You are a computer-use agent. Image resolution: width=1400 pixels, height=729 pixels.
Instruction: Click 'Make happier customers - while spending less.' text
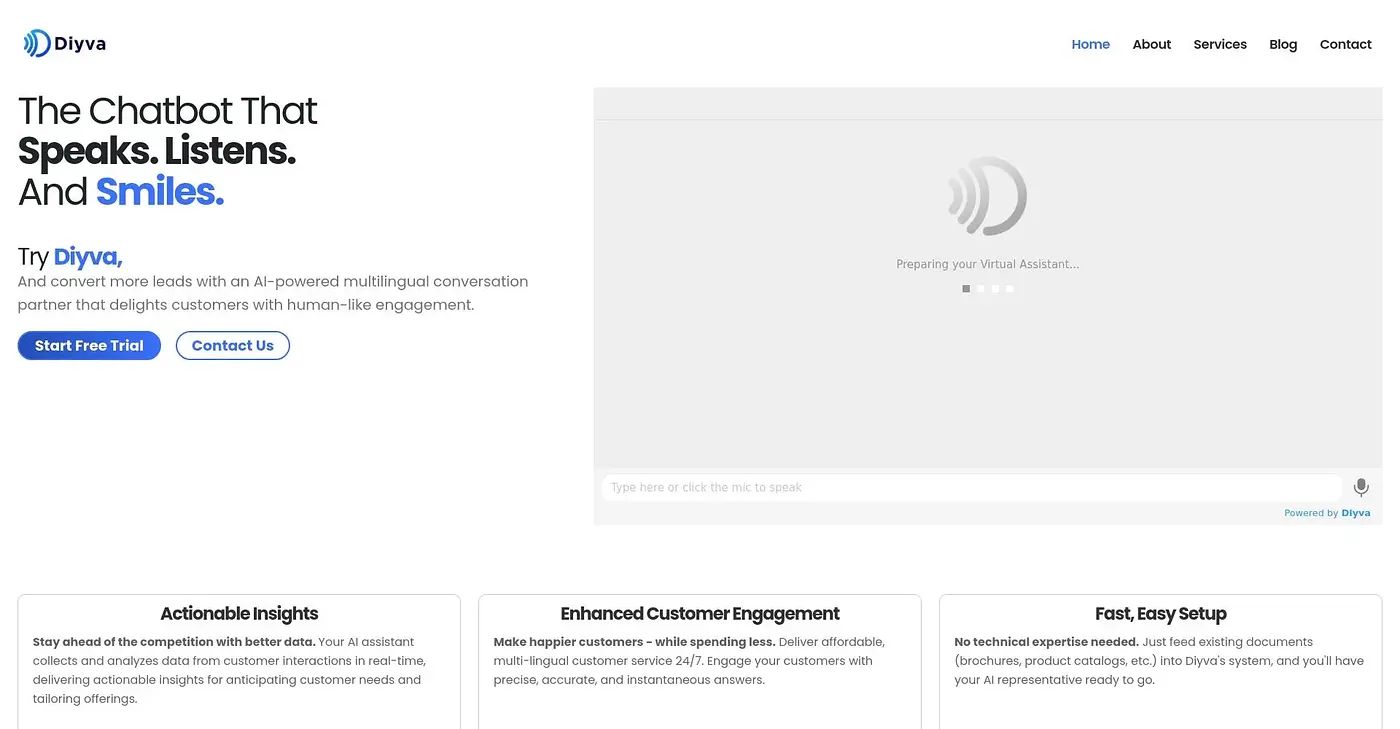pyautogui.click(x=634, y=642)
